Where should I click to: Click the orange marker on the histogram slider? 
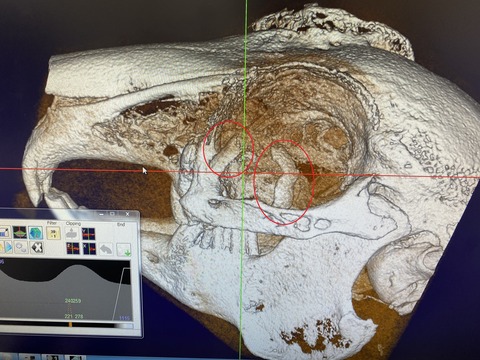[x=70, y=324]
